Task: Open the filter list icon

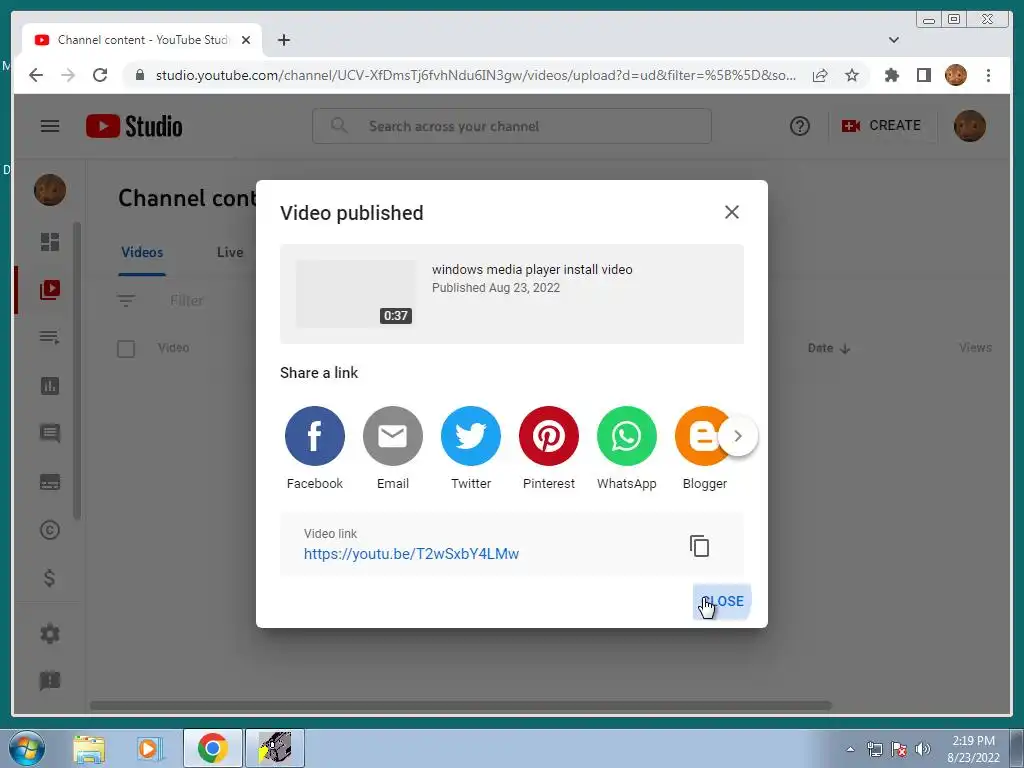Action: [126, 300]
